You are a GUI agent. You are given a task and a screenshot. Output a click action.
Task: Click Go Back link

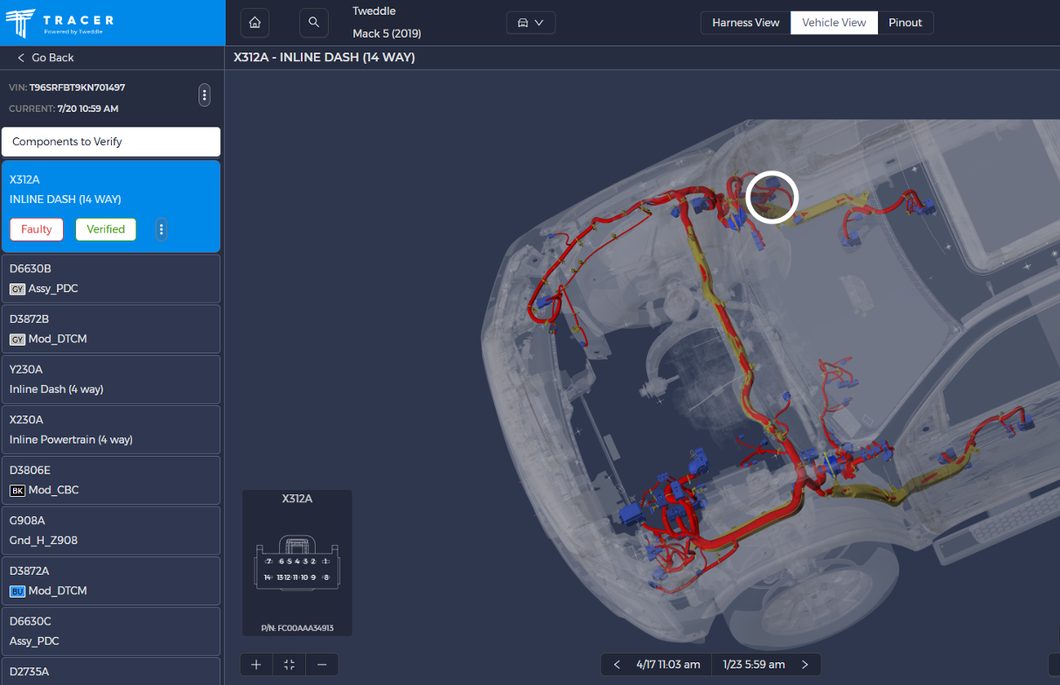click(45, 57)
